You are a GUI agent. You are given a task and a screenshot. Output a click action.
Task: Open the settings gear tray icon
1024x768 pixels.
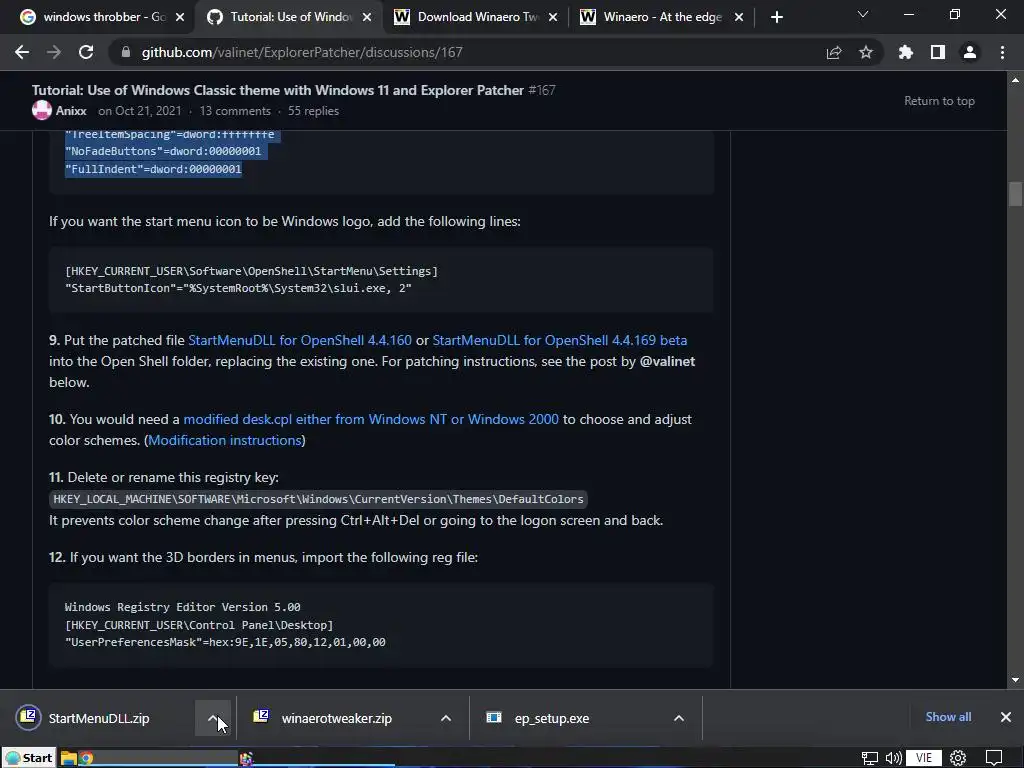[x=958, y=758]
